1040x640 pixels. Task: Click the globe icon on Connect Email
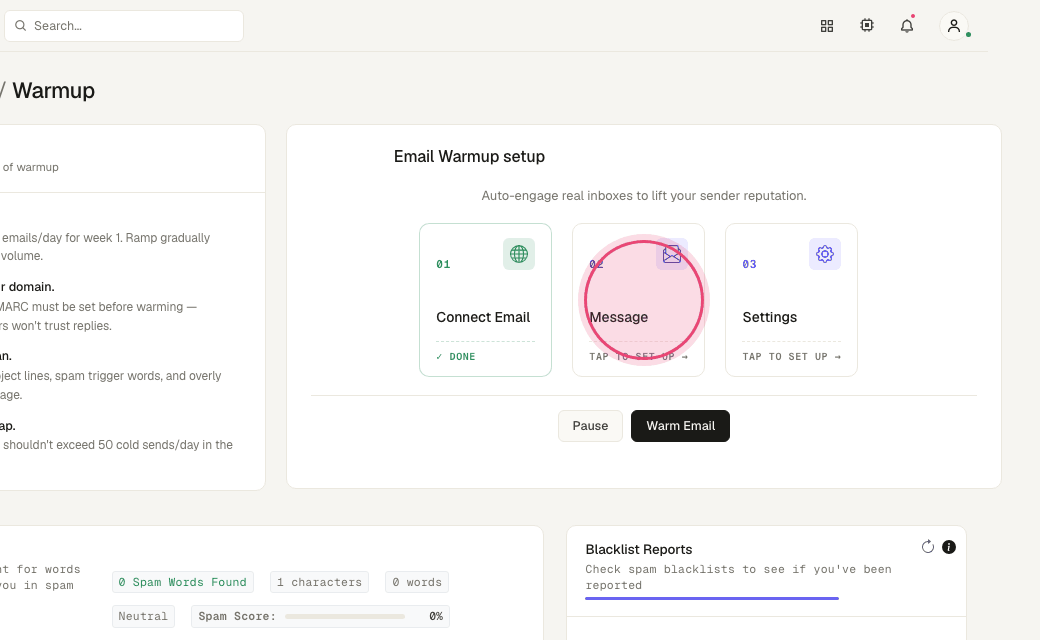[x=519, y=254]
